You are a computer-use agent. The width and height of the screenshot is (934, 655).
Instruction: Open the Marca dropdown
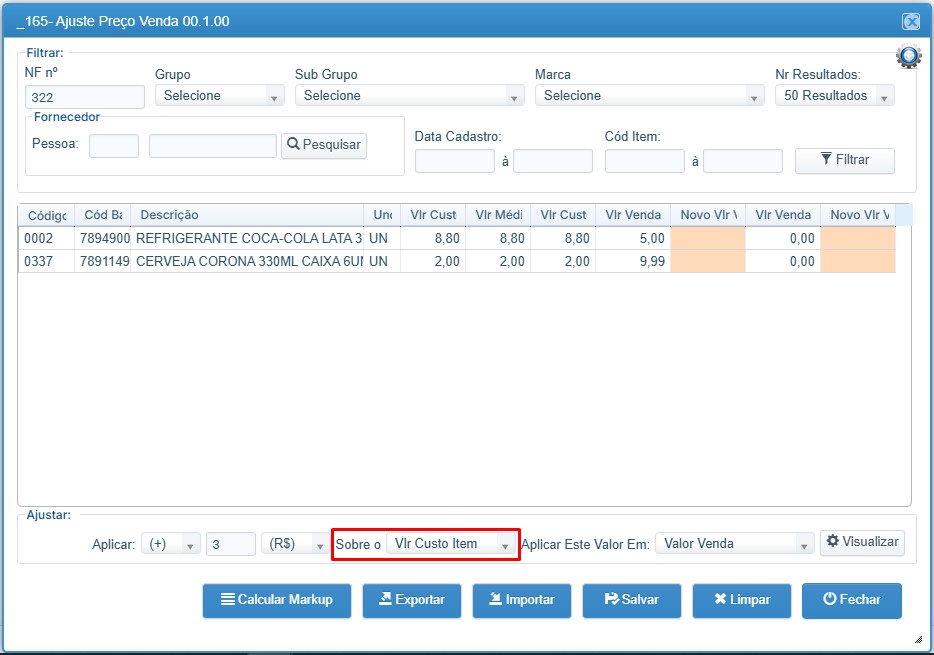coord(650,96)
